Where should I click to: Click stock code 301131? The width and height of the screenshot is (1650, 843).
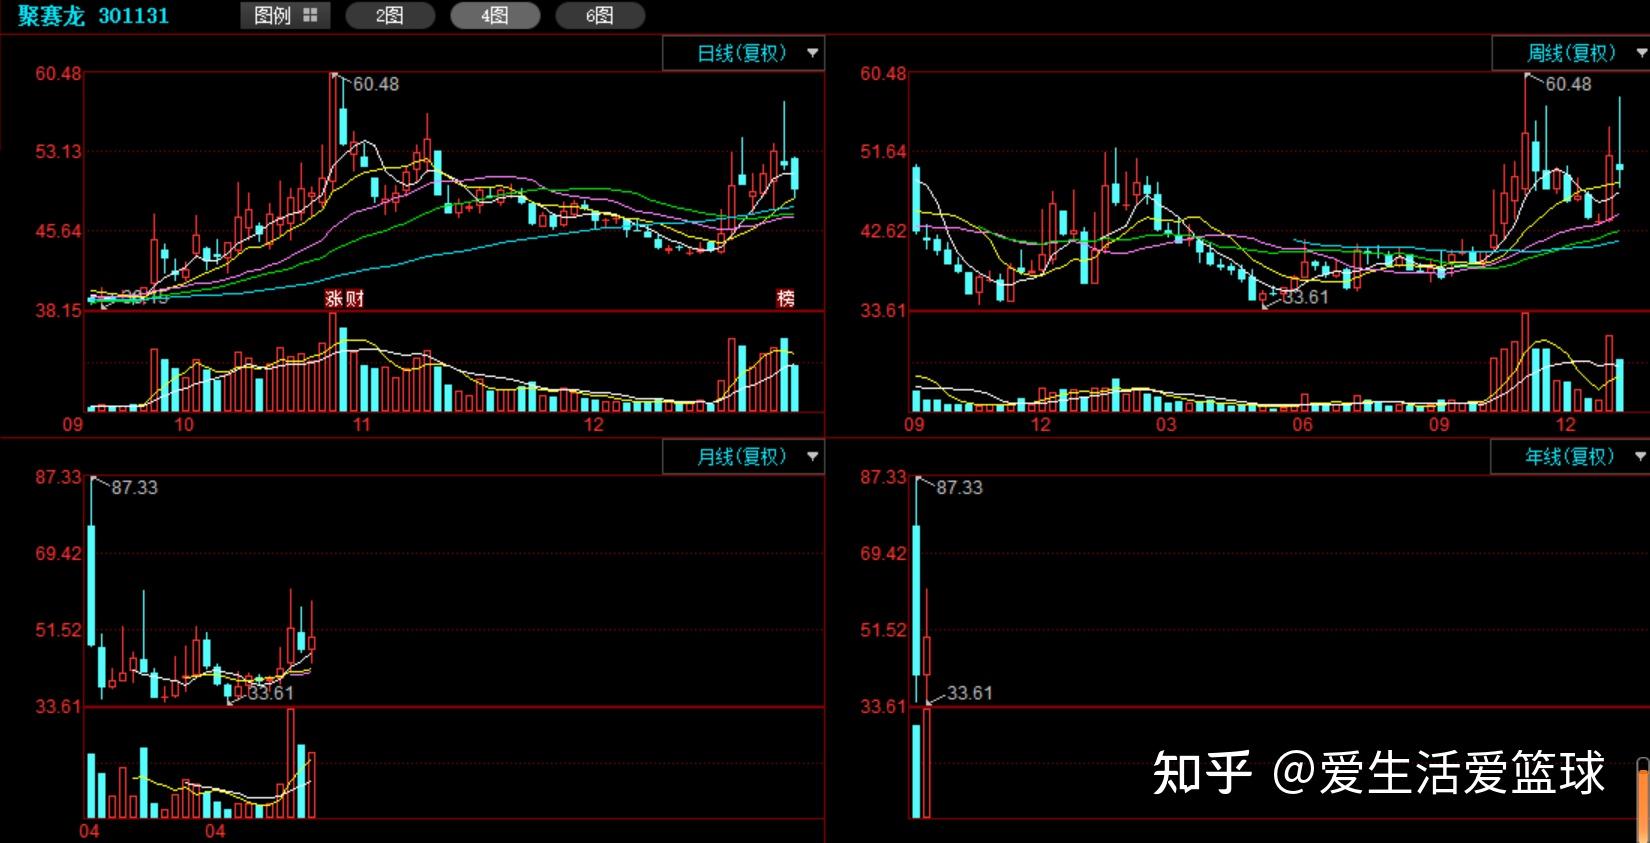tap(133, 16)
